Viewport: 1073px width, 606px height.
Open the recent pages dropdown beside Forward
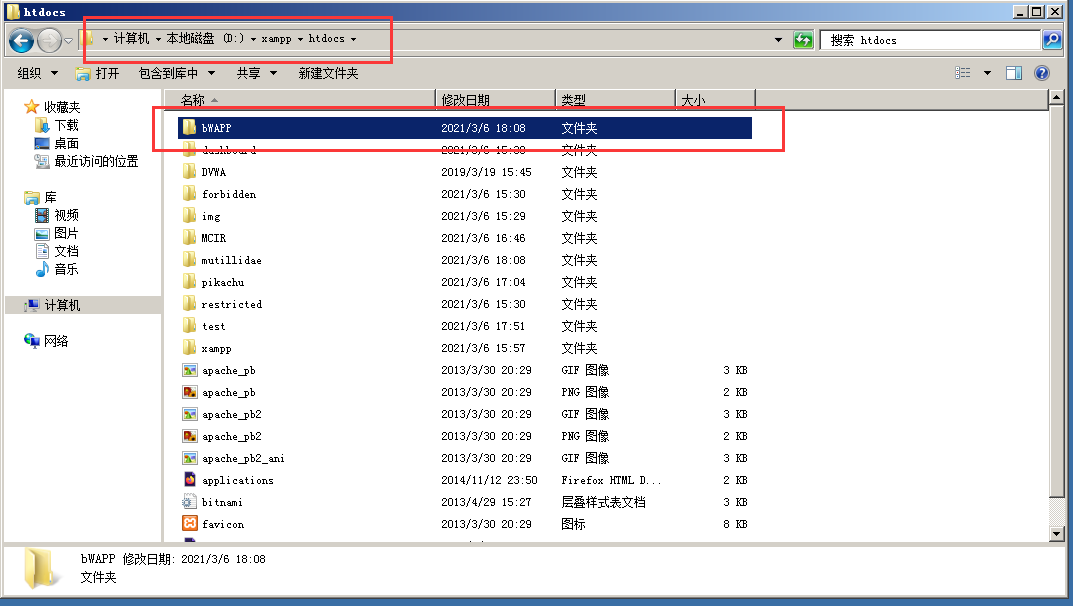68,41
